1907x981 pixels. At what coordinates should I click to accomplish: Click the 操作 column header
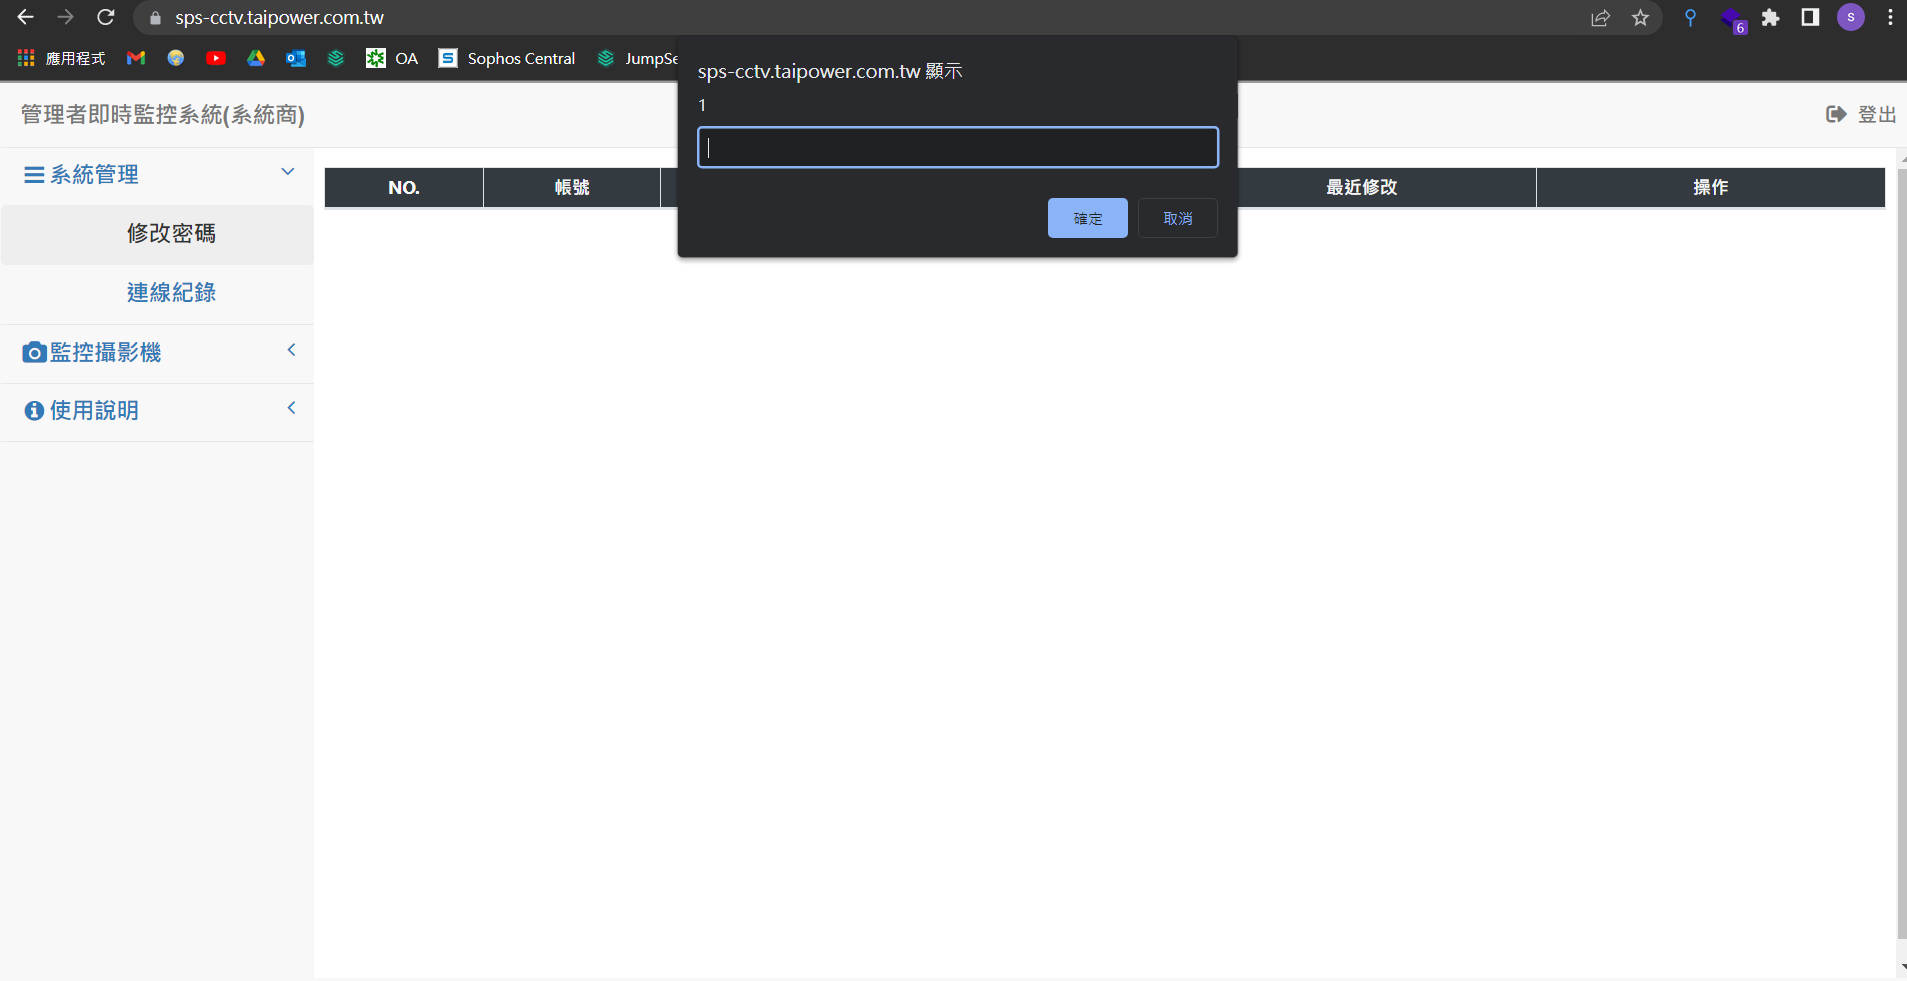[1711, 188]
